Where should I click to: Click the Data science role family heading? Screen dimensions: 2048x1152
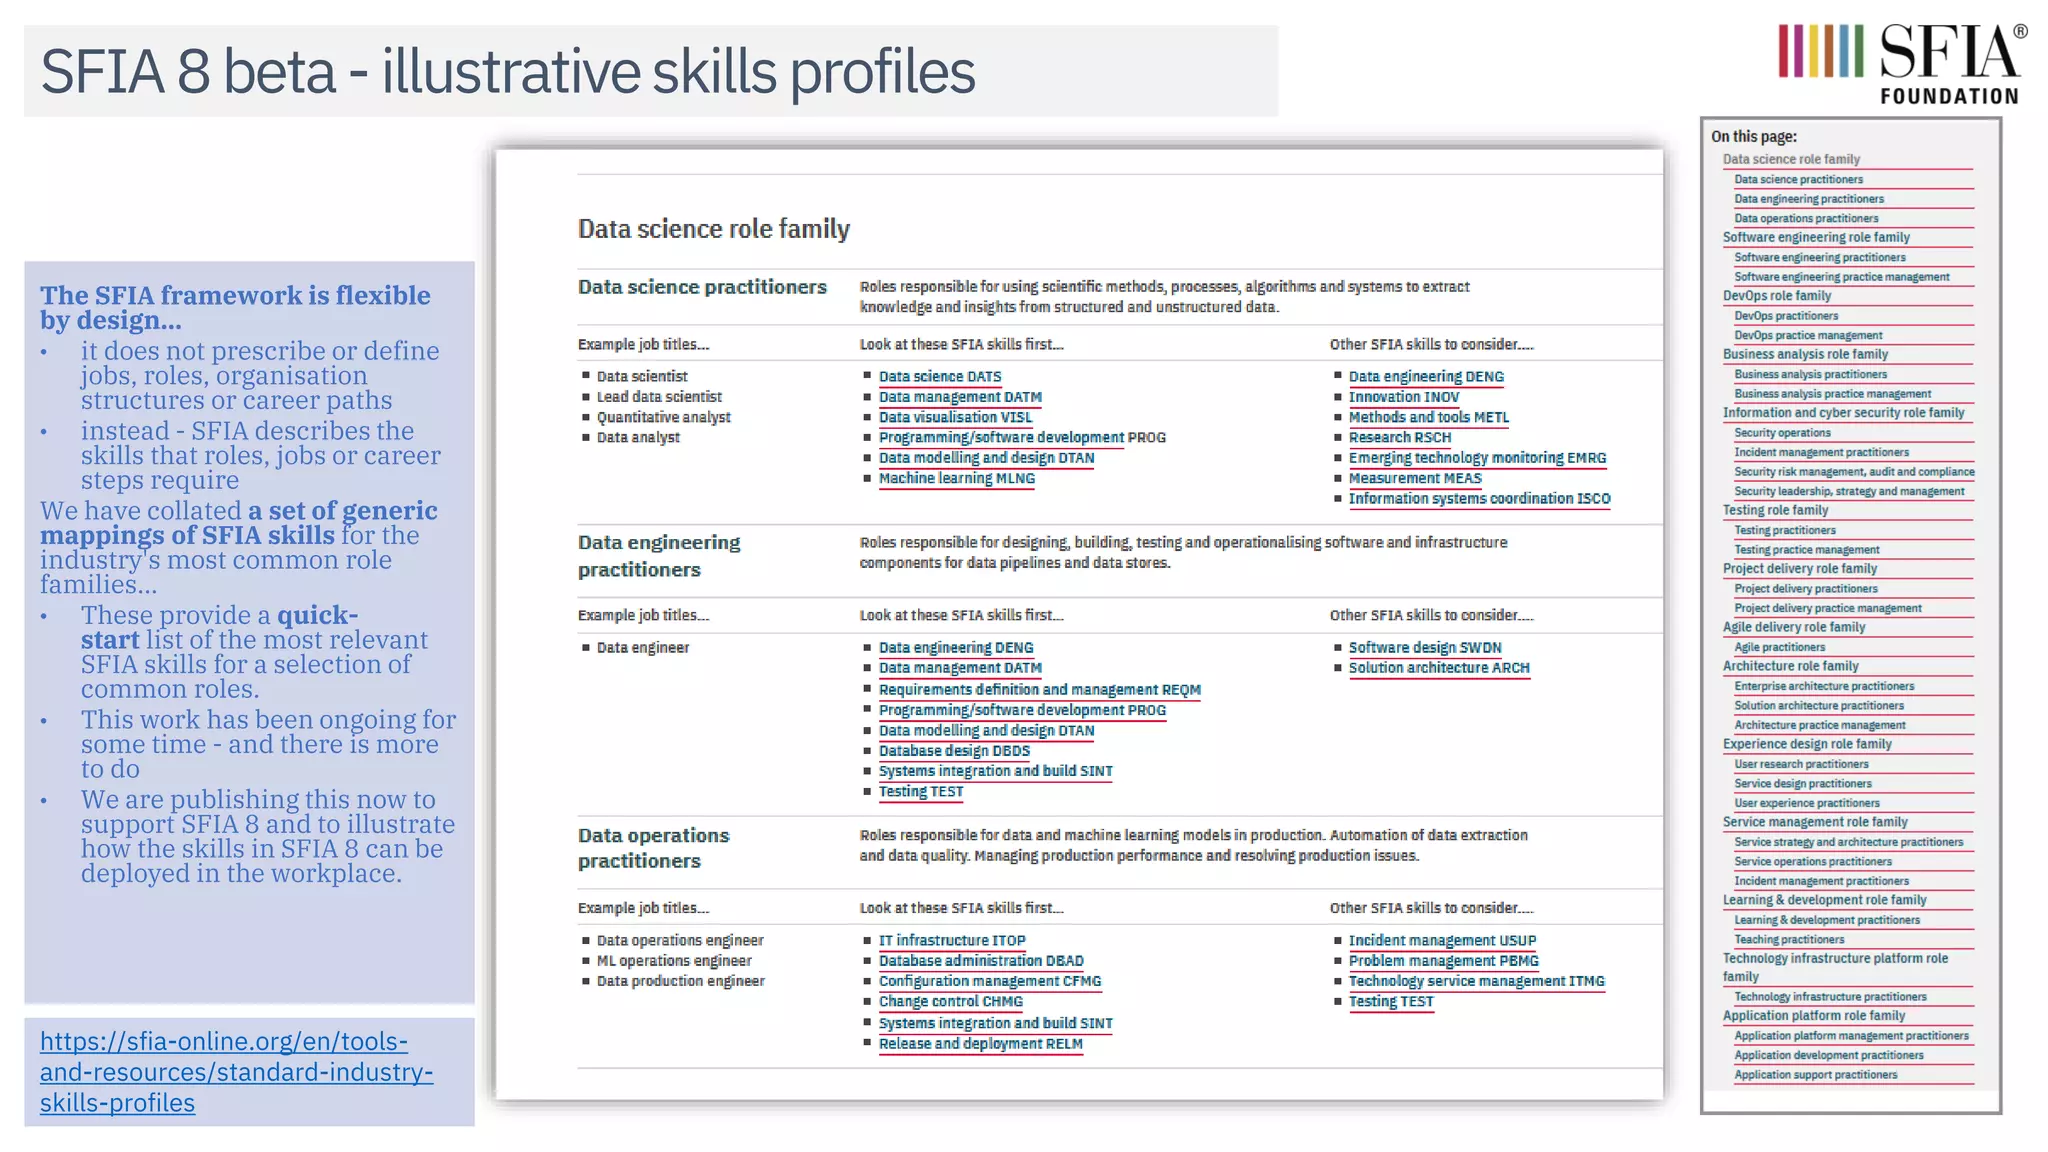(x=714, y=230)
